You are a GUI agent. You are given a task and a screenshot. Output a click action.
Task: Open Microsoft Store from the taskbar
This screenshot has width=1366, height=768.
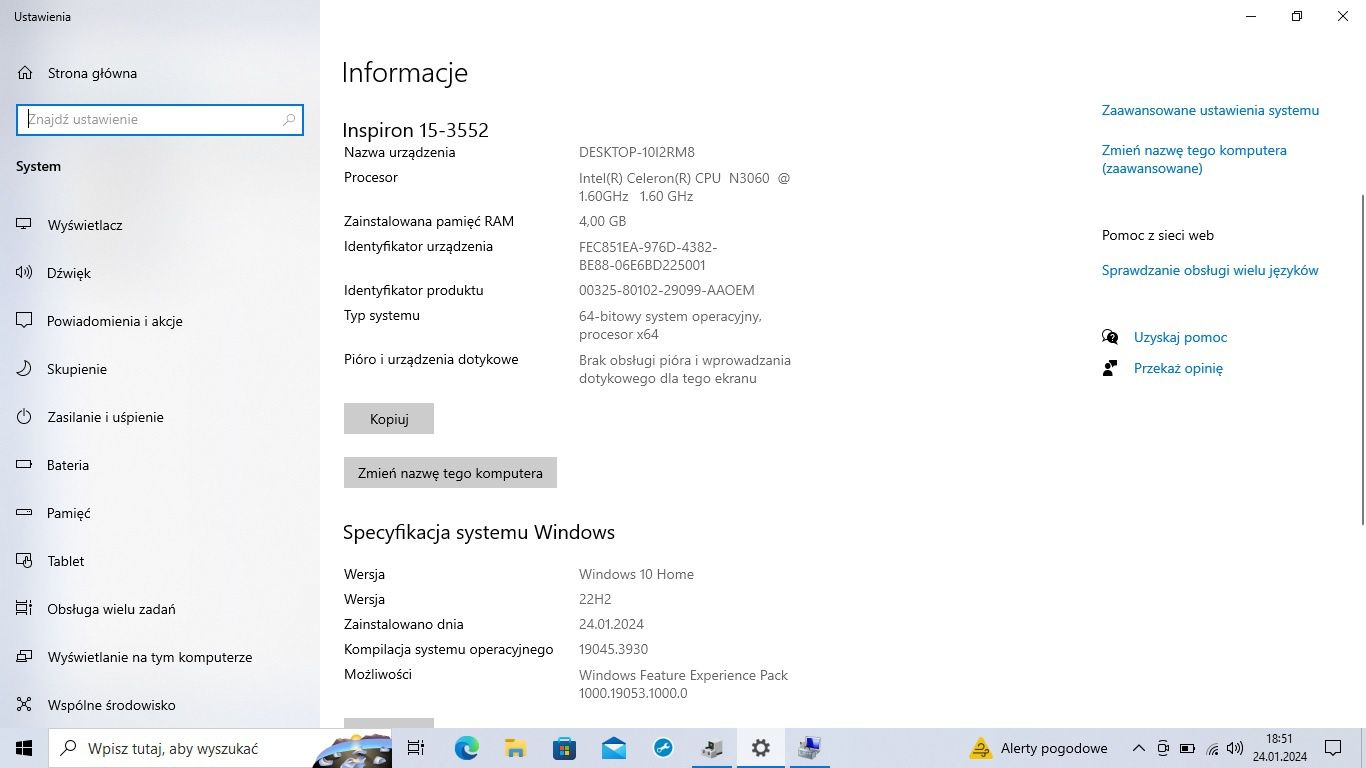[x=564, y=748]
